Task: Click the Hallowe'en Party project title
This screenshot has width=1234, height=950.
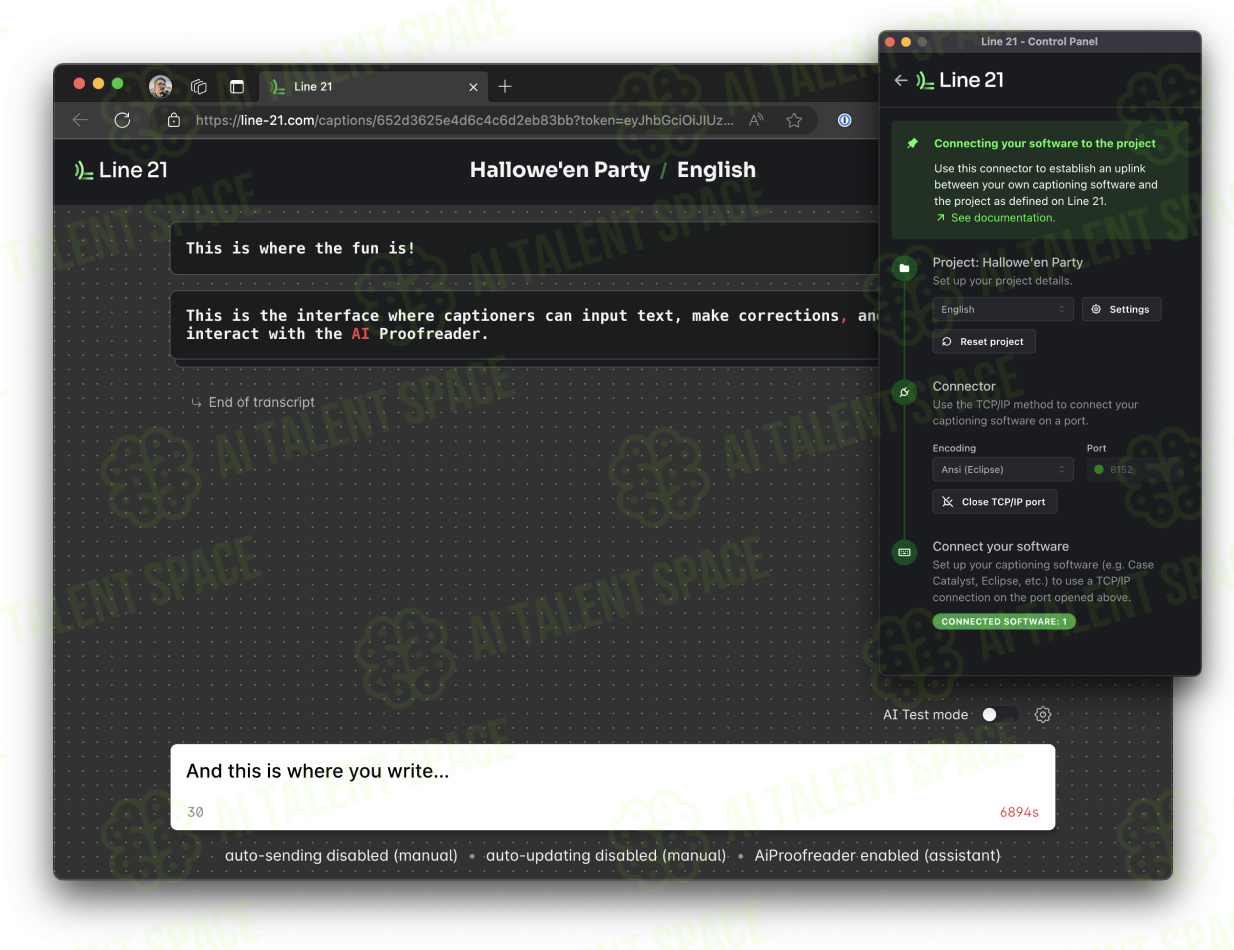Action: (x=560, y=170)
